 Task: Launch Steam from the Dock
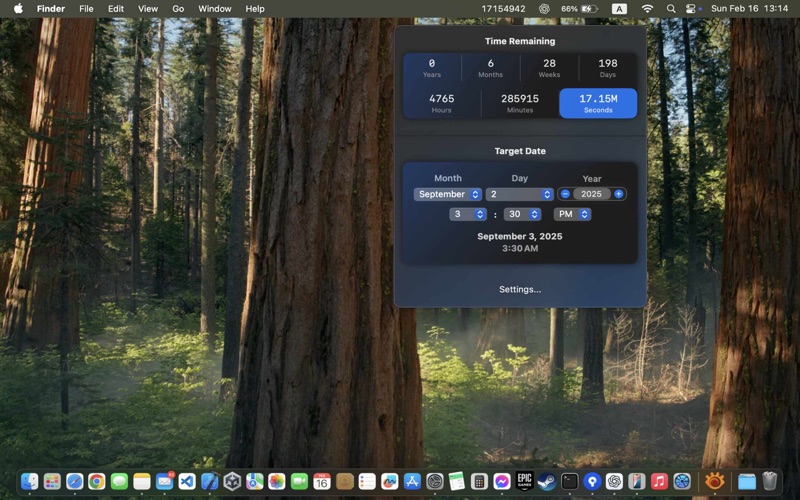(x=546, y=481)
